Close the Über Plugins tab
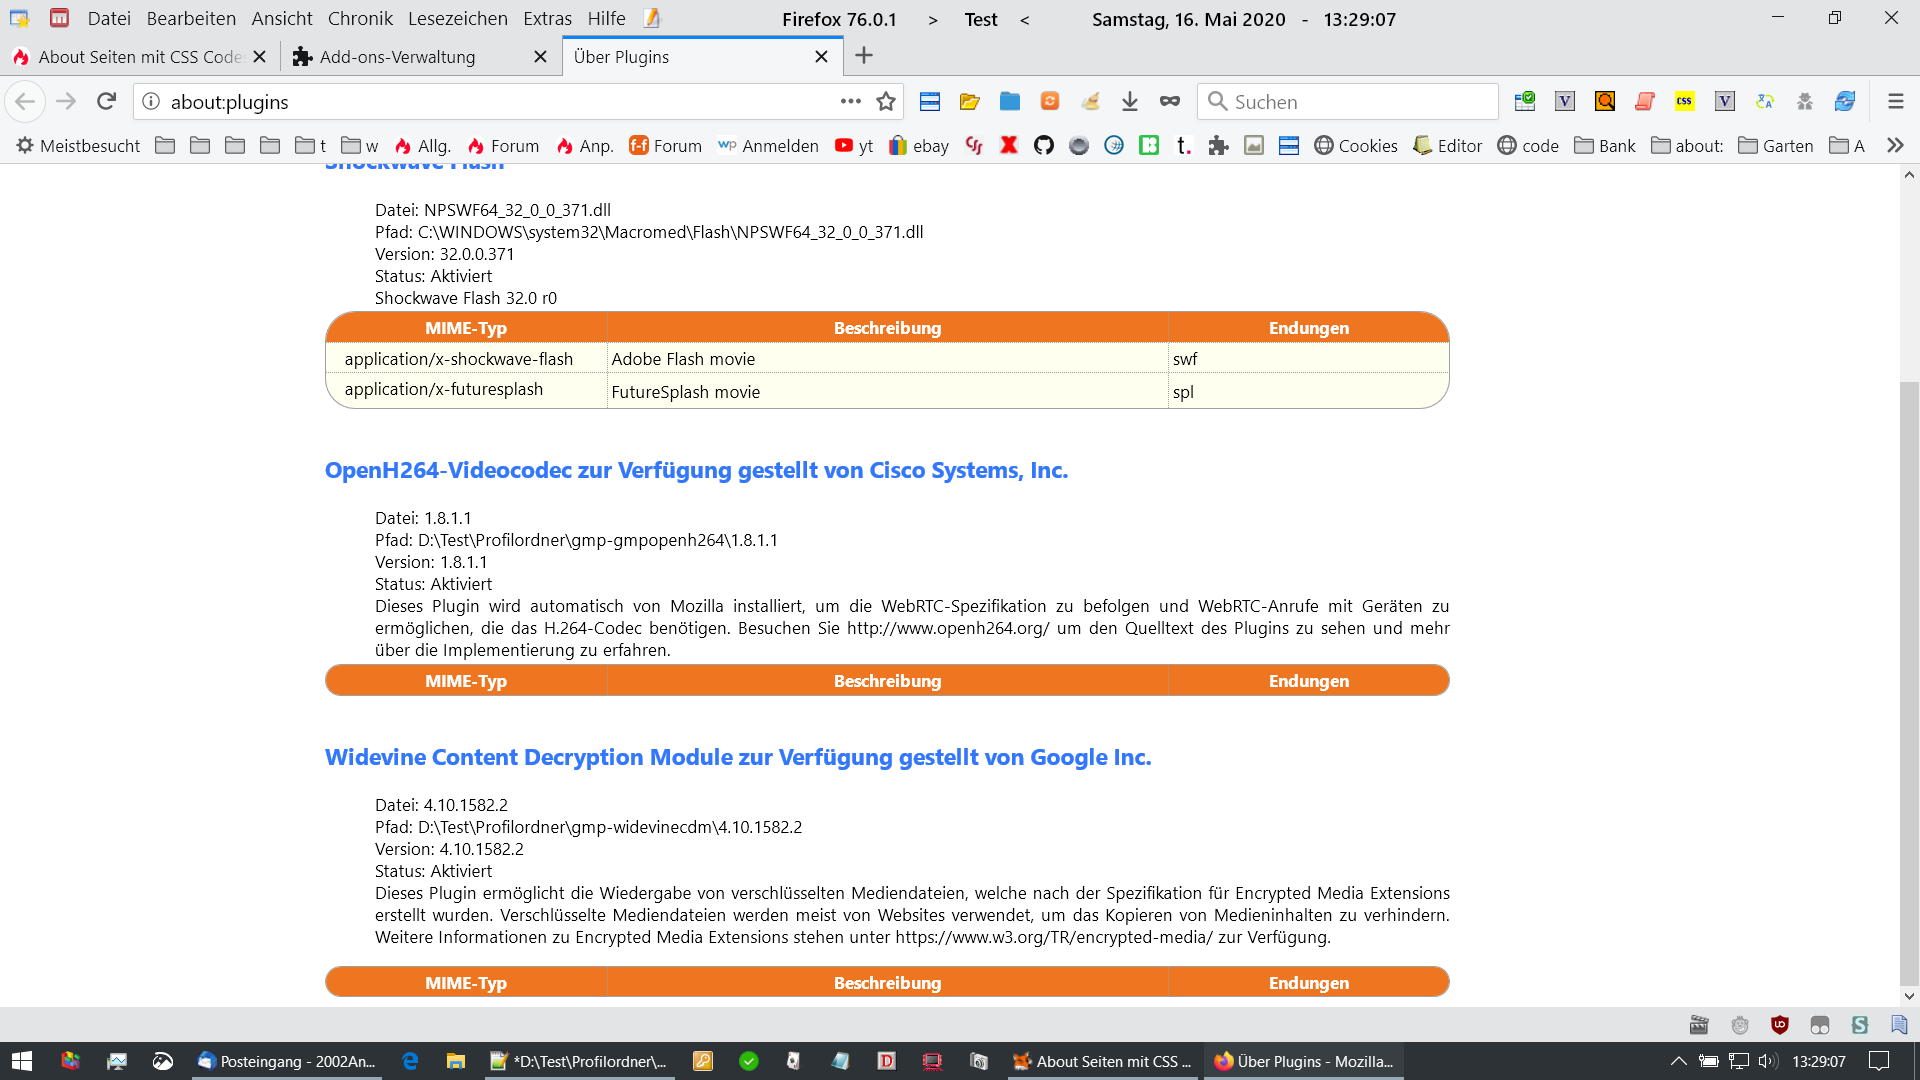1920x1080 pixels. click(822, 57)
